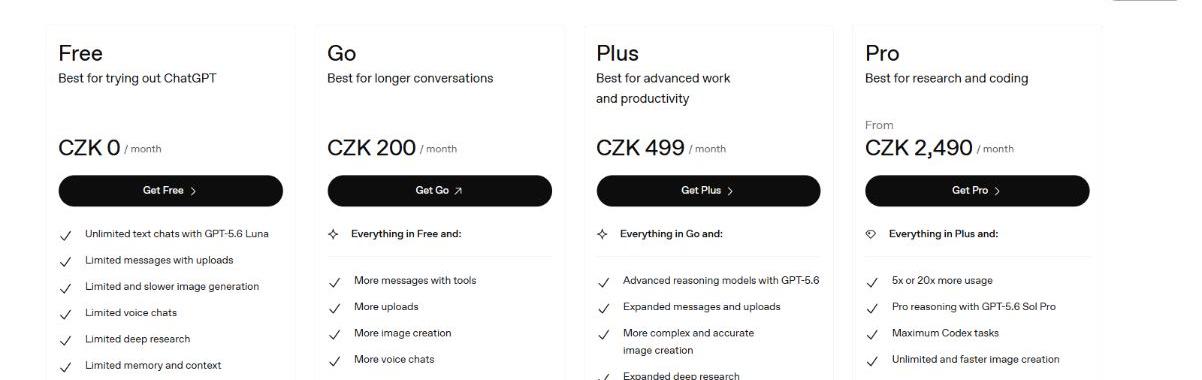
Task: Click the CZK 499 per month price
Action: [661, 148]
